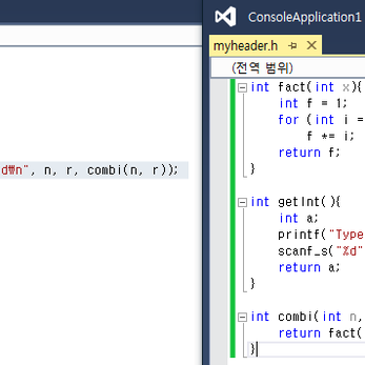The width and height of the screenshot is (365, 365).
Task: Collapse the fact function block
Action: [242, 88]
